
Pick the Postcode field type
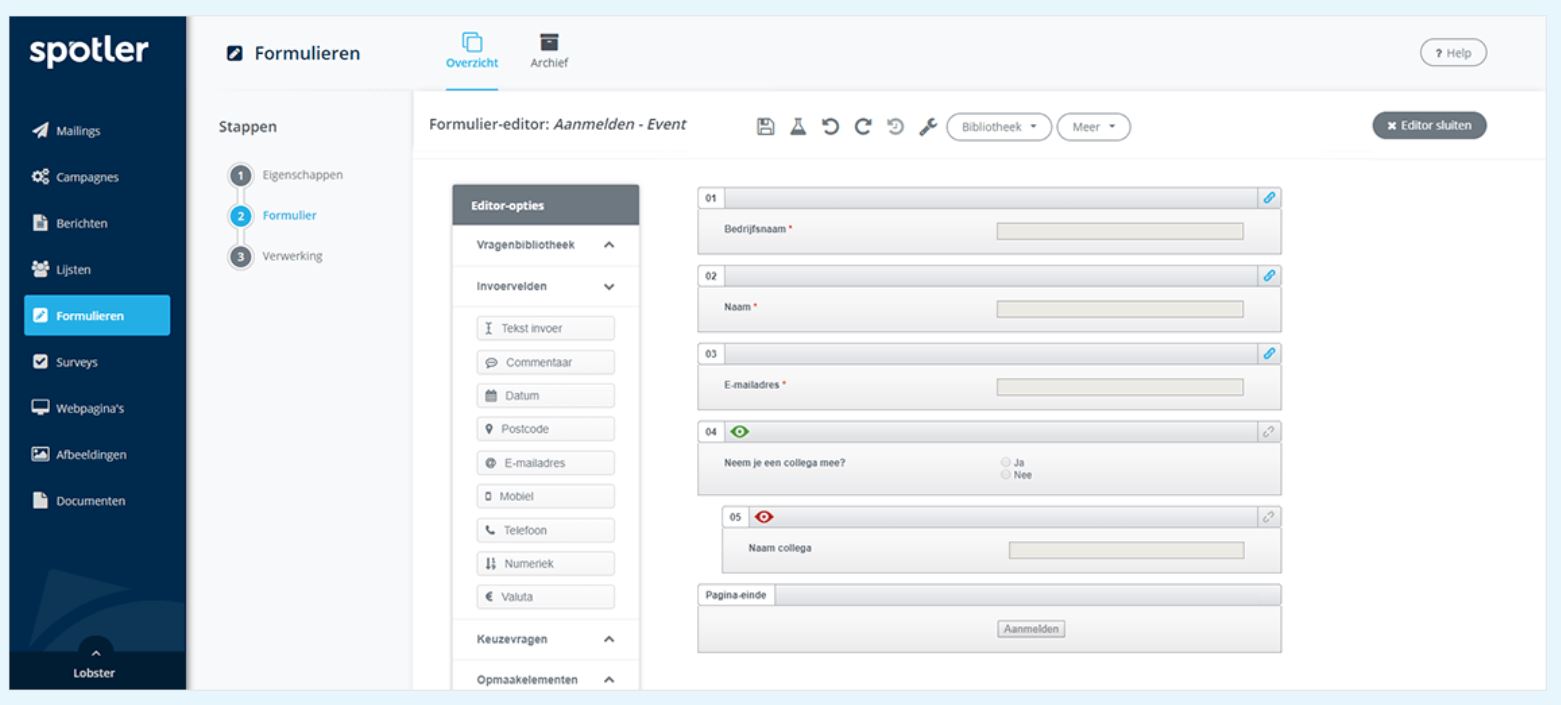tap(545, 429)
